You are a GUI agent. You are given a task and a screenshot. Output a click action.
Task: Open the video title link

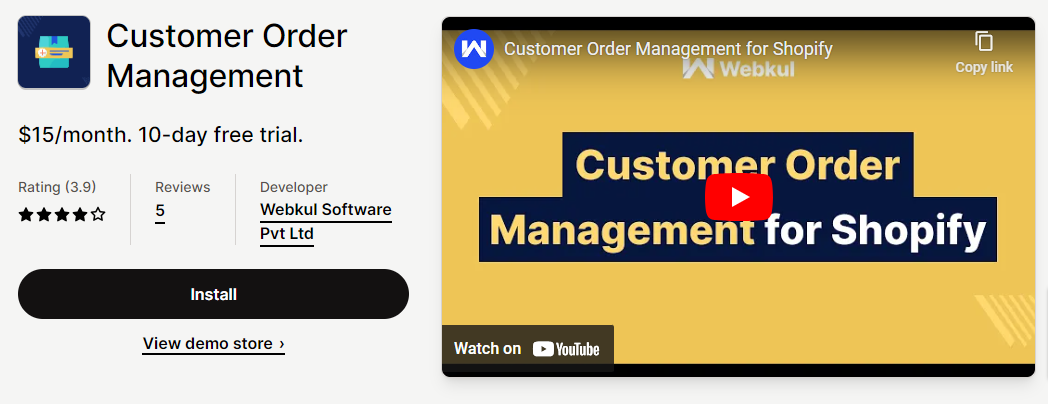[x=668, y=49]
